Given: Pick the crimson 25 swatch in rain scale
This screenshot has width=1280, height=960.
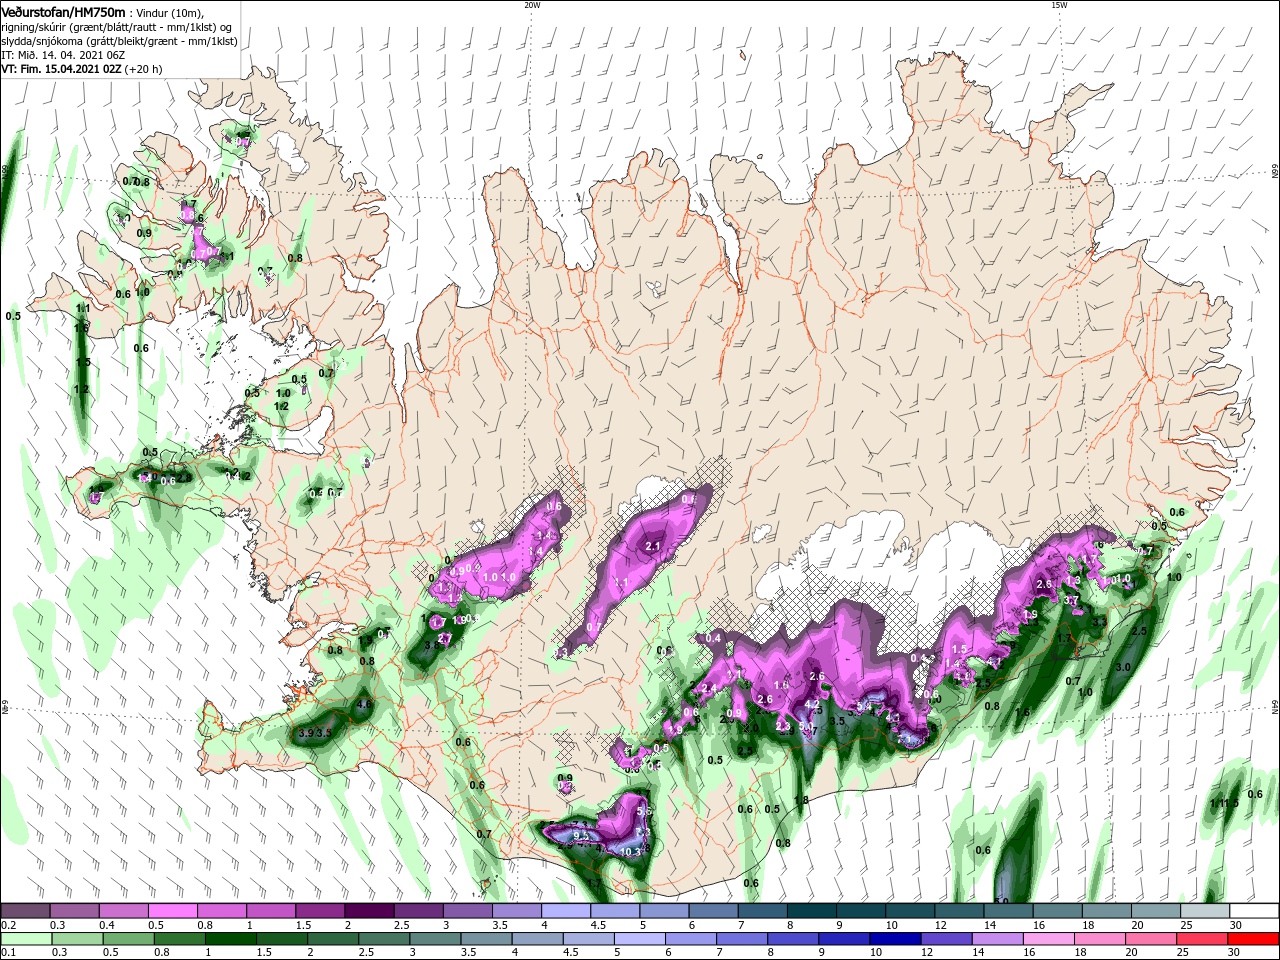Looking at the screenshot, I should [x=1201, y=939].
